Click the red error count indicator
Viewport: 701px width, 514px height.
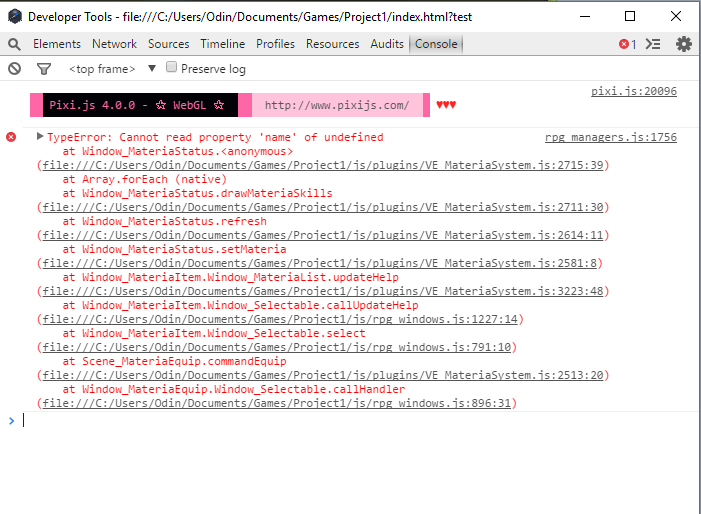pyautogui.click(x=628, y=44)
